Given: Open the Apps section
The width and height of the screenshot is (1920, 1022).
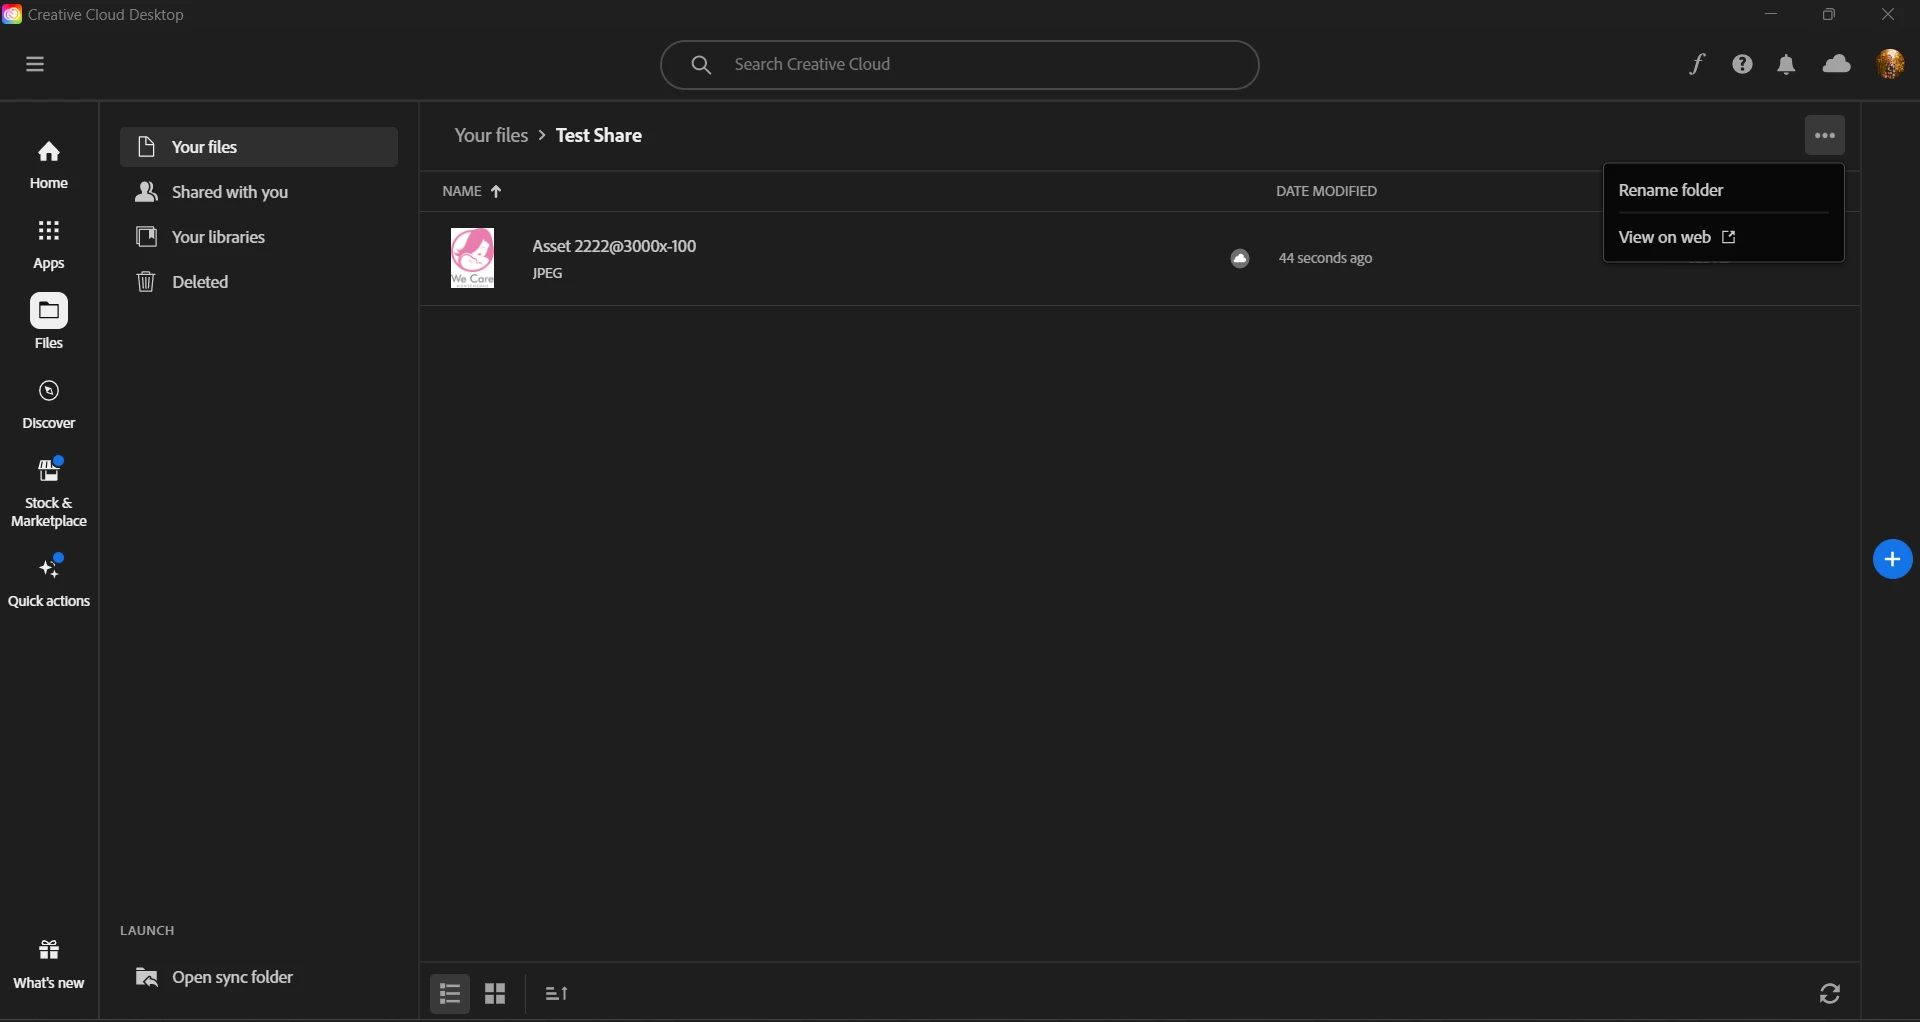Looking at the screenshot, I should (x=49, y=245).
